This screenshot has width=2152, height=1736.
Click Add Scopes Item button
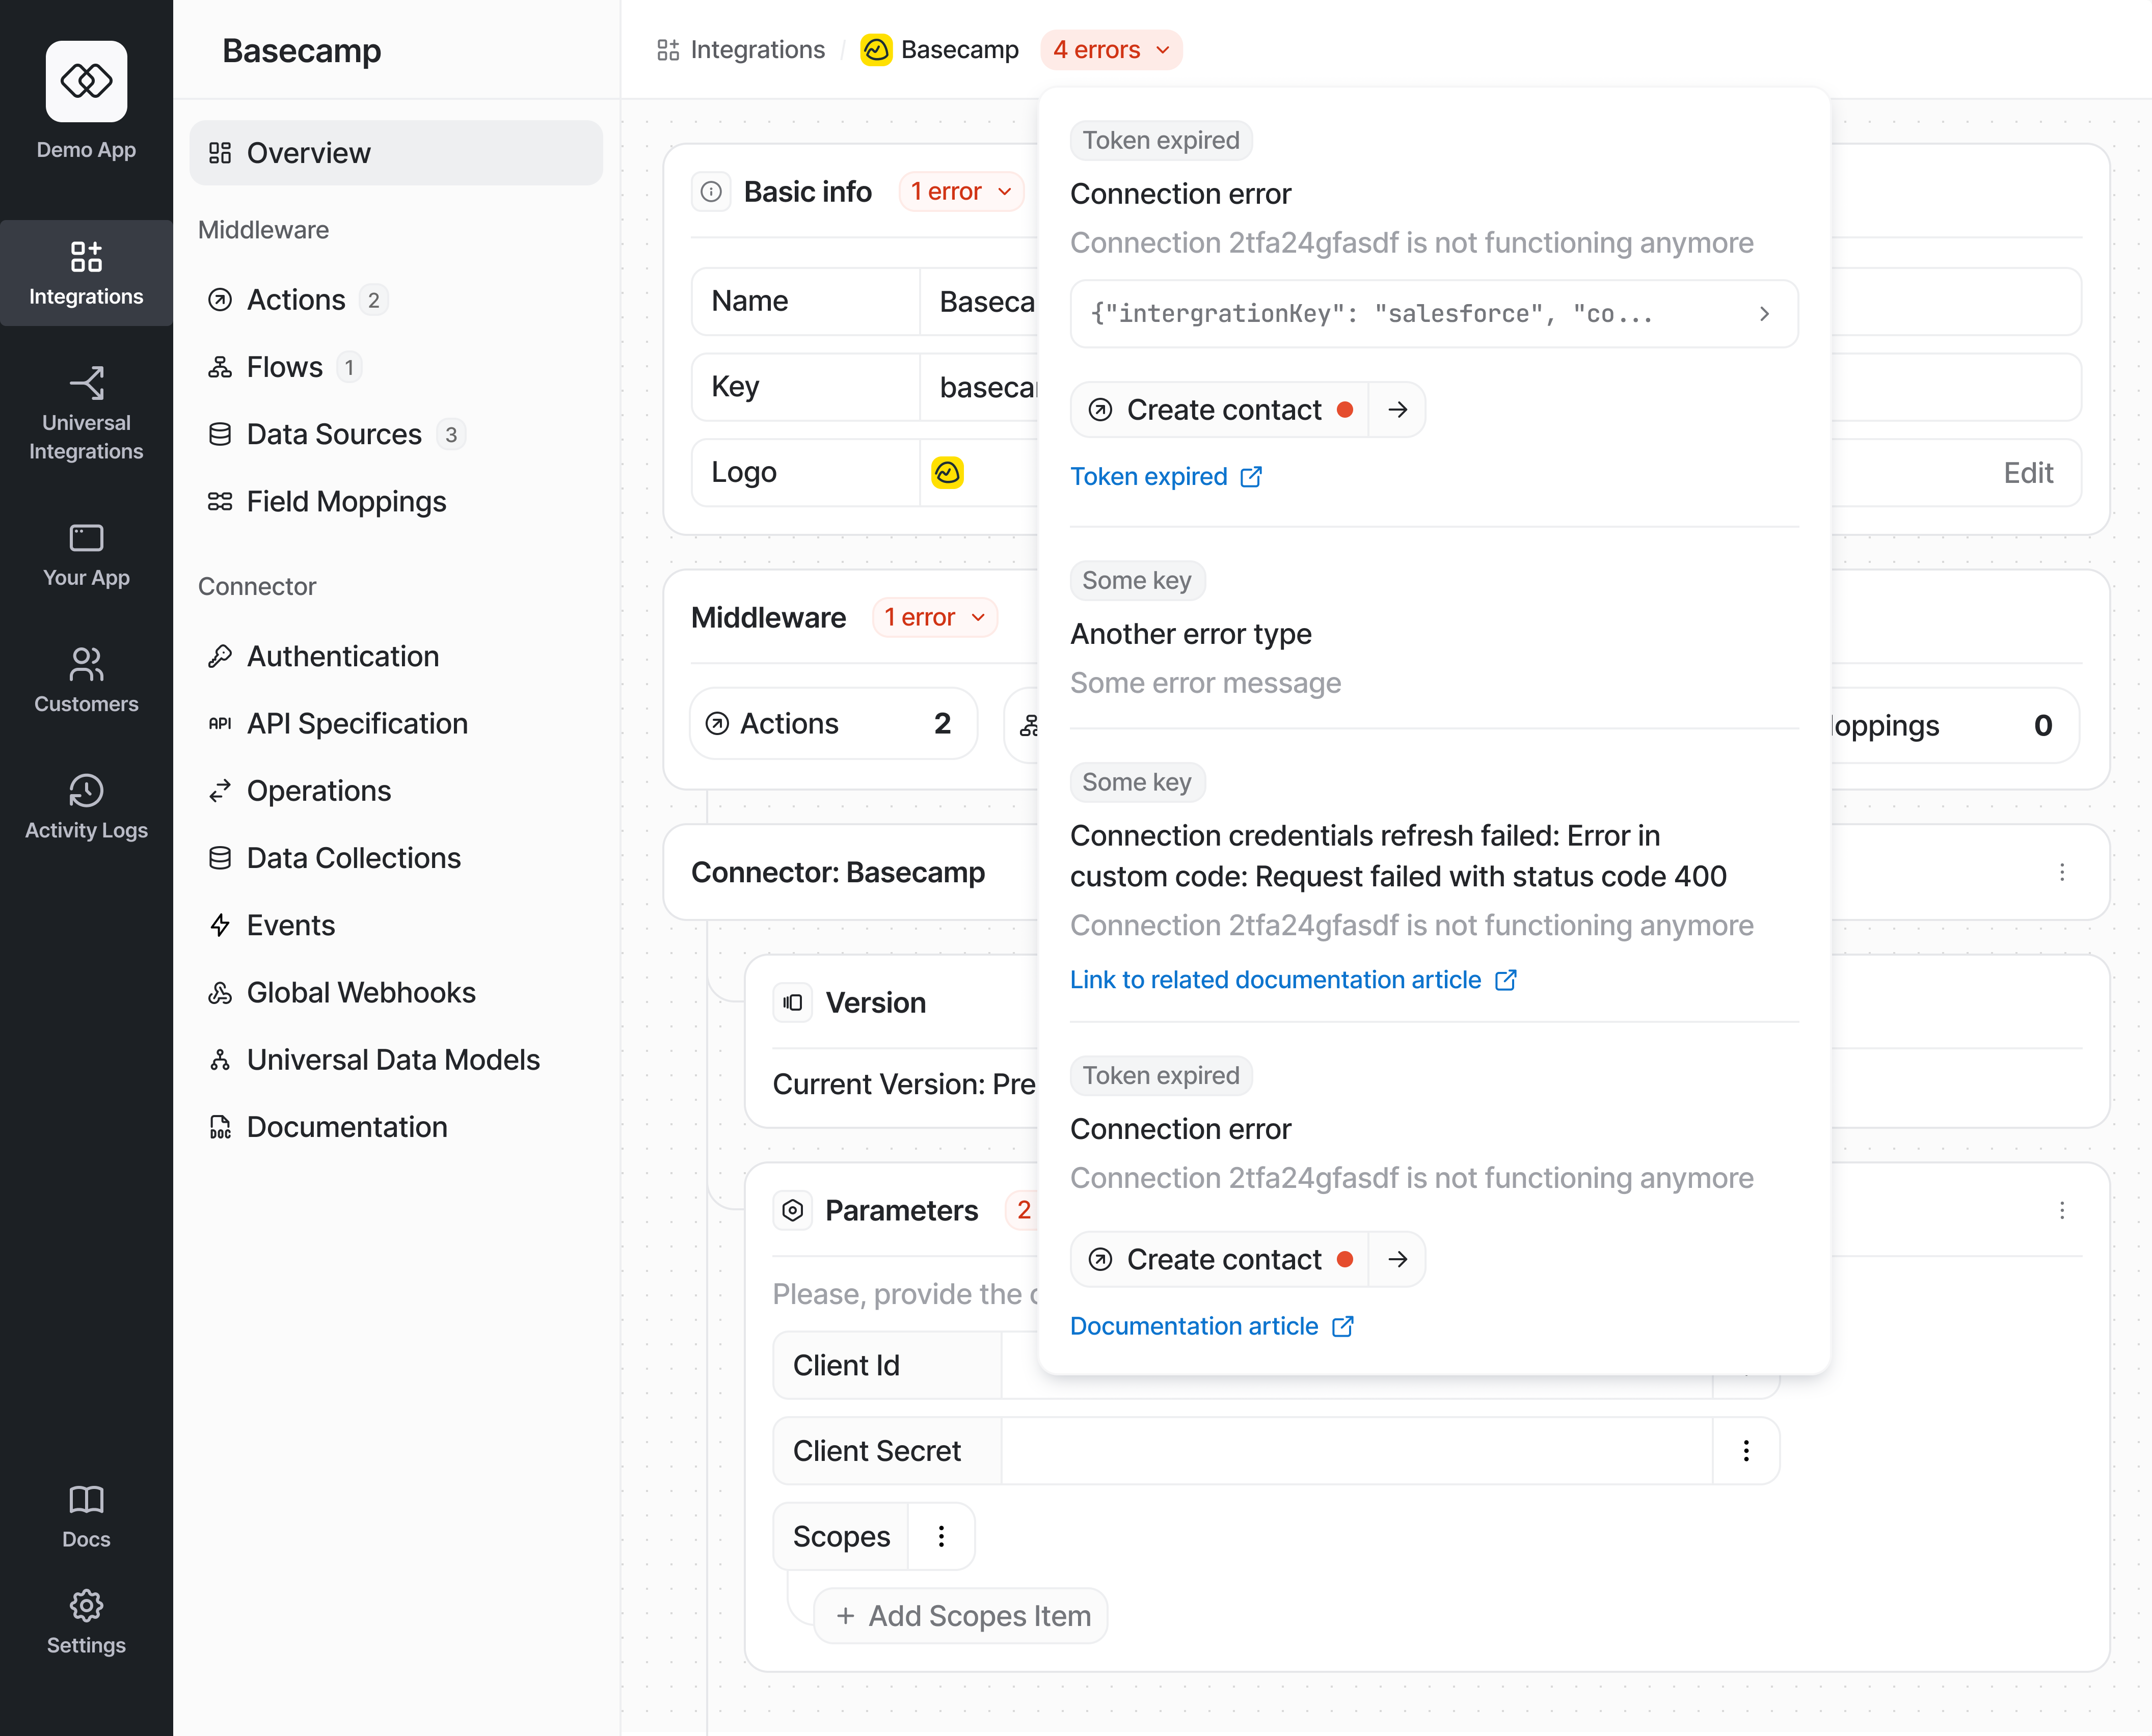(961, 1616)
